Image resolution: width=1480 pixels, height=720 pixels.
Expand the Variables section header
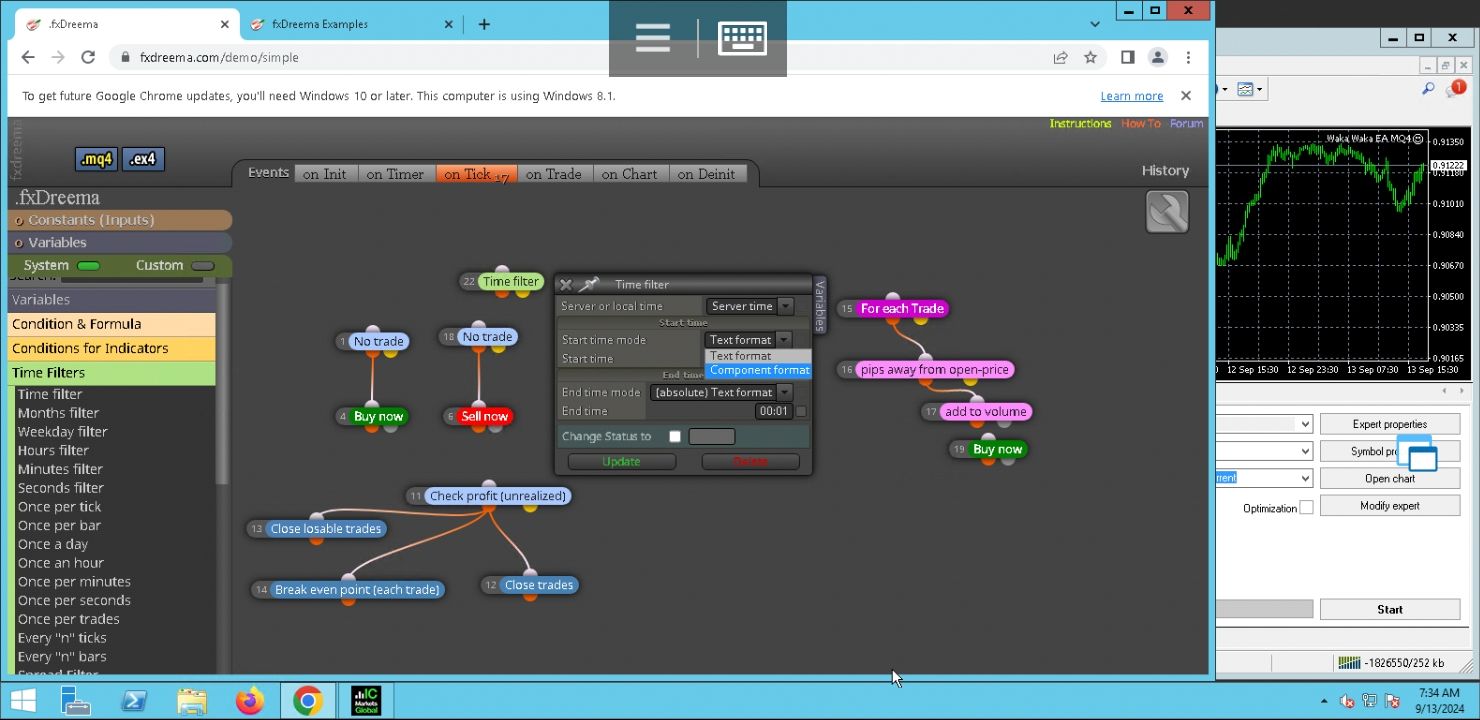click(120, 242)
